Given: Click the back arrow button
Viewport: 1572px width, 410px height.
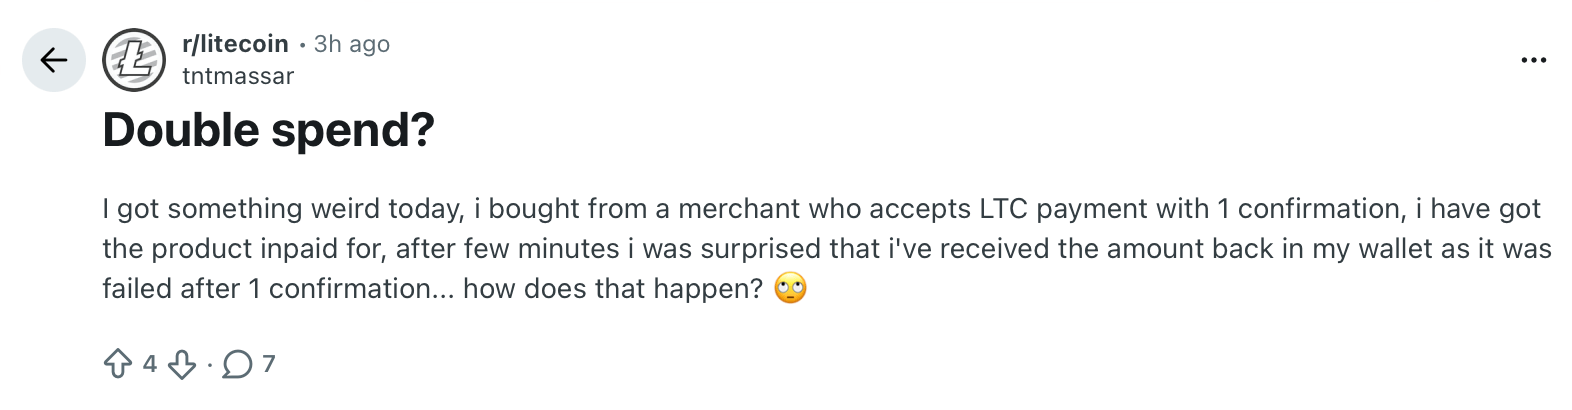Looking at the screenshot, I should (54, 60).
